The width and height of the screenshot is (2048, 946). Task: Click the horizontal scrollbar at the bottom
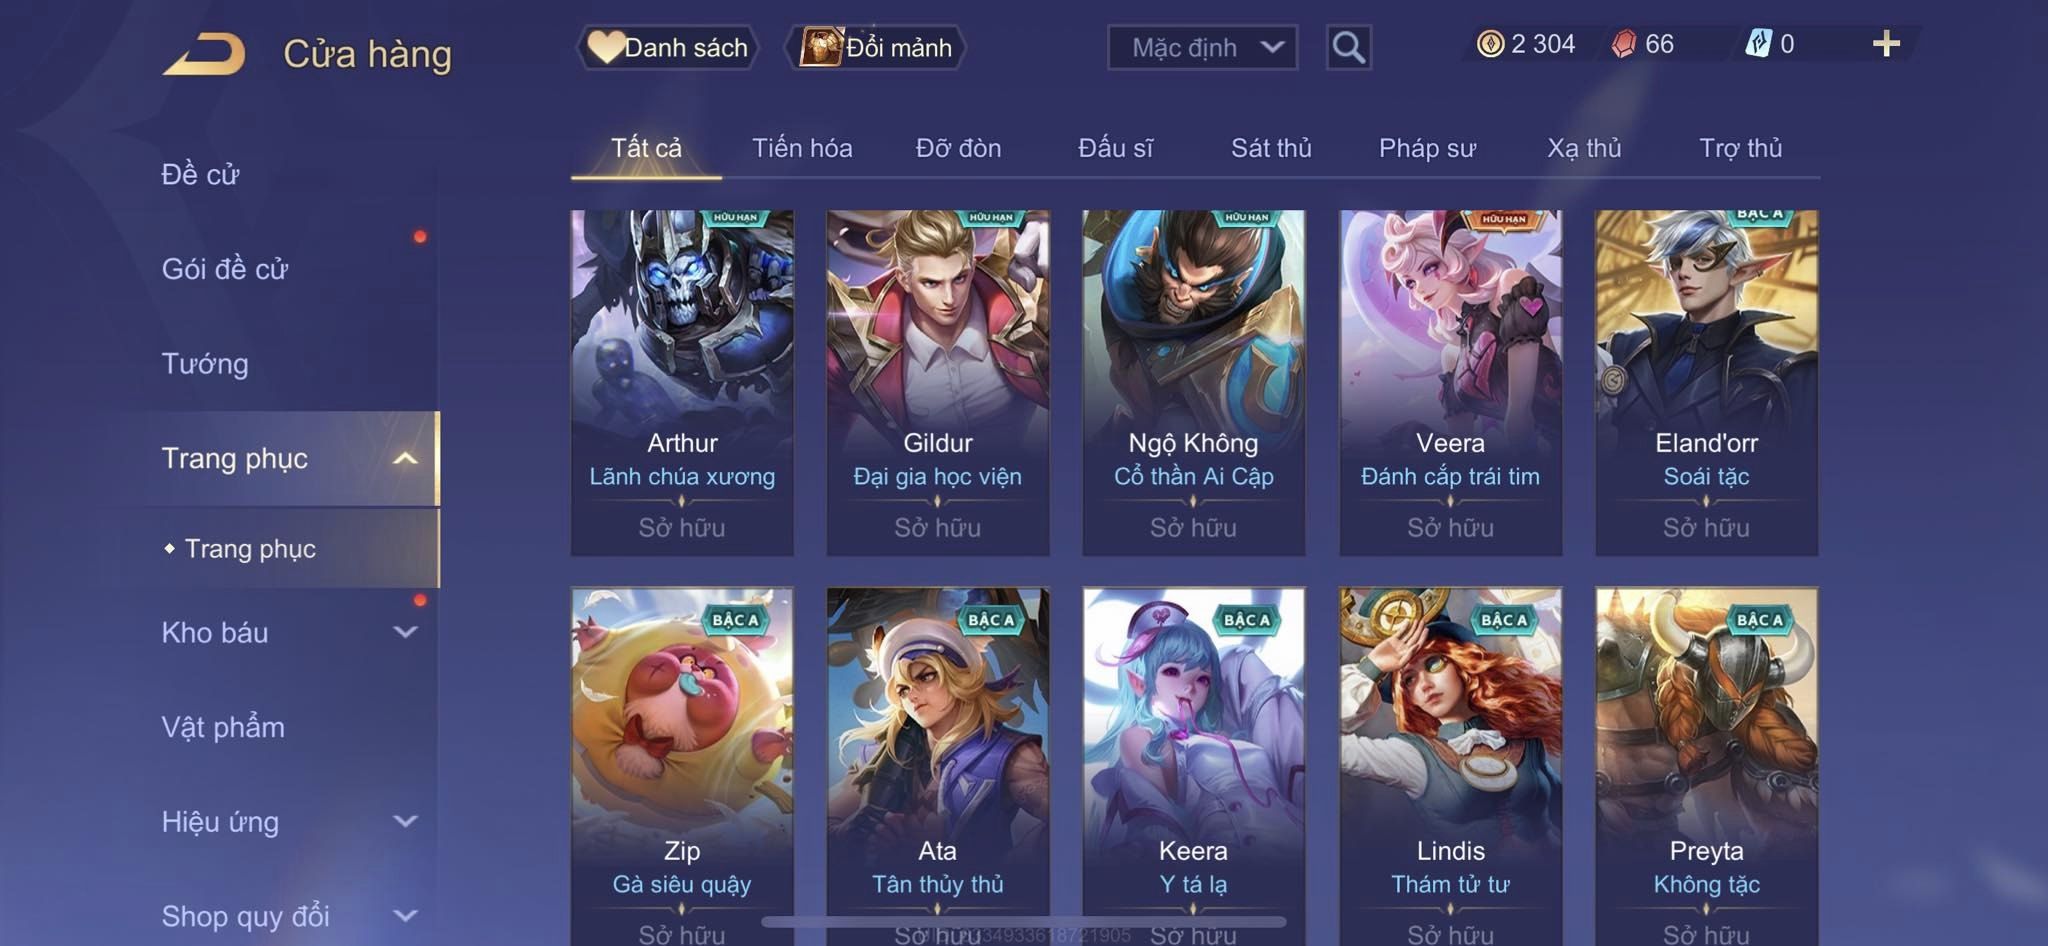pos(1023,921)
